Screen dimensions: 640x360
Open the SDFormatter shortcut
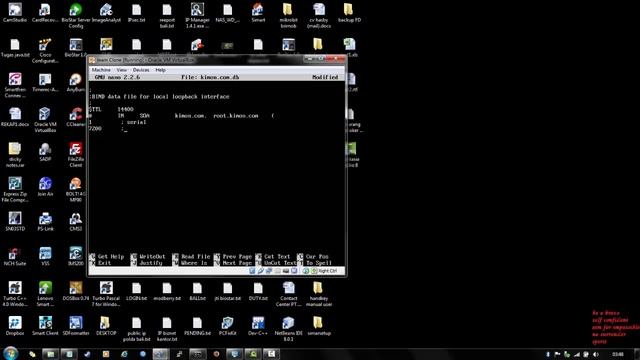click(x=76, y=326)
